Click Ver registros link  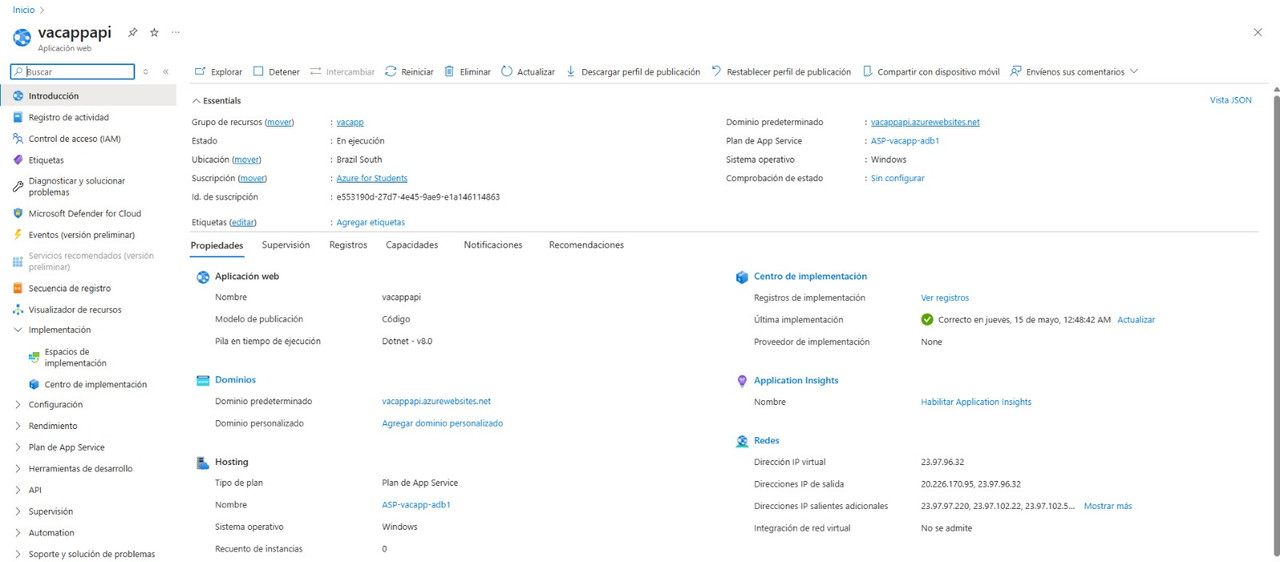tap(945, 298)
